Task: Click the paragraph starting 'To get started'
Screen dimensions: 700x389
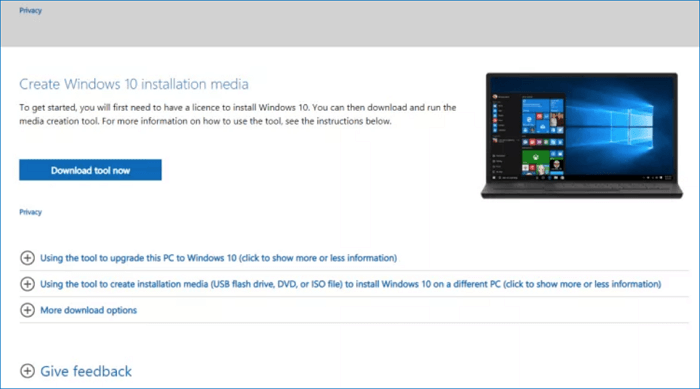Action: [238, 114]
